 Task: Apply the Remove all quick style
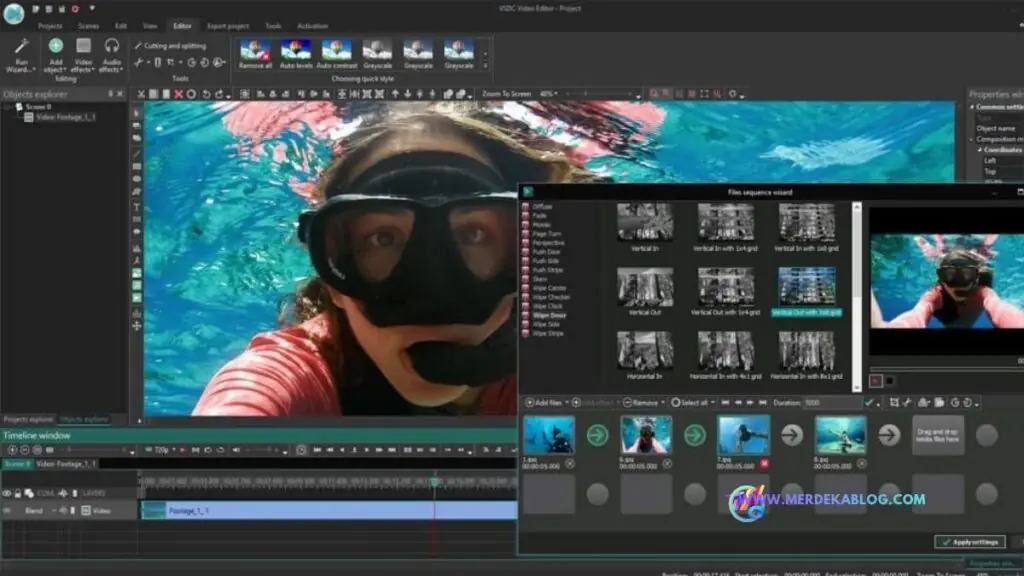(255, 54)
